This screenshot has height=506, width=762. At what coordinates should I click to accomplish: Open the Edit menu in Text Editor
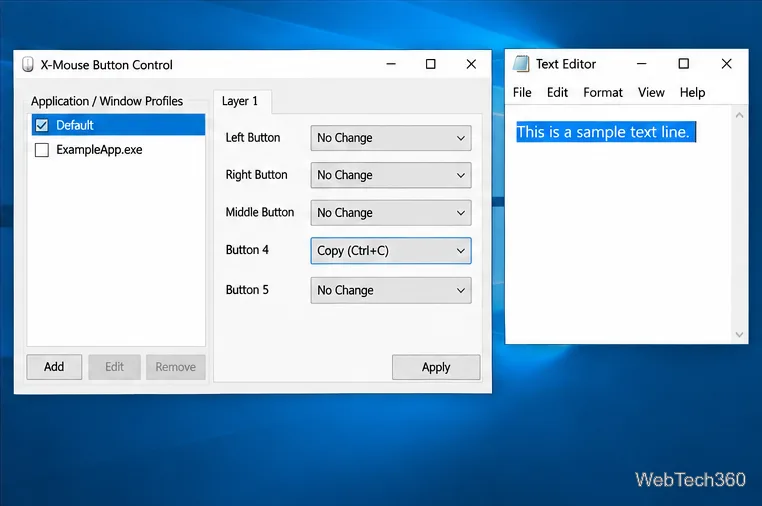click(557, 92)
